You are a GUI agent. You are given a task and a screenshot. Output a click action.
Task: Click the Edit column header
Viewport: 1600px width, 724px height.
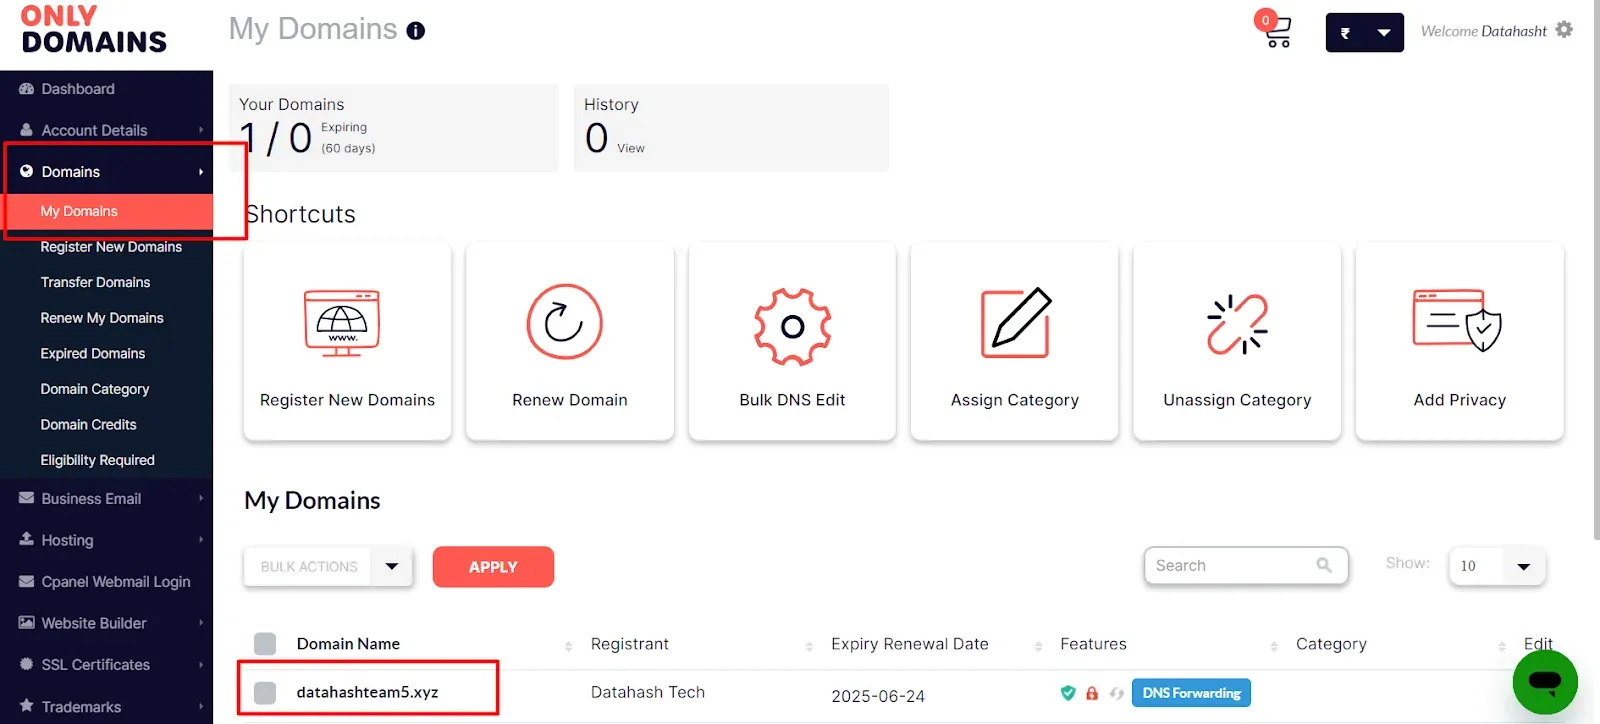[x=1538, y=644]
